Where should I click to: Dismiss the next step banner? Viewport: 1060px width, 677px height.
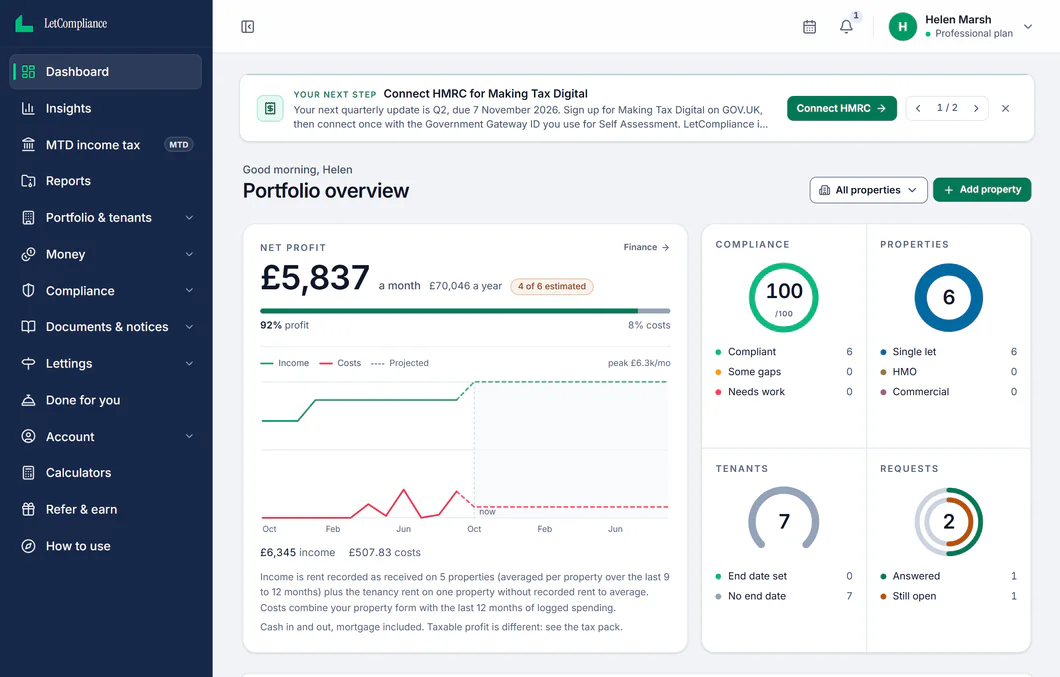[x=1005, y=108]
